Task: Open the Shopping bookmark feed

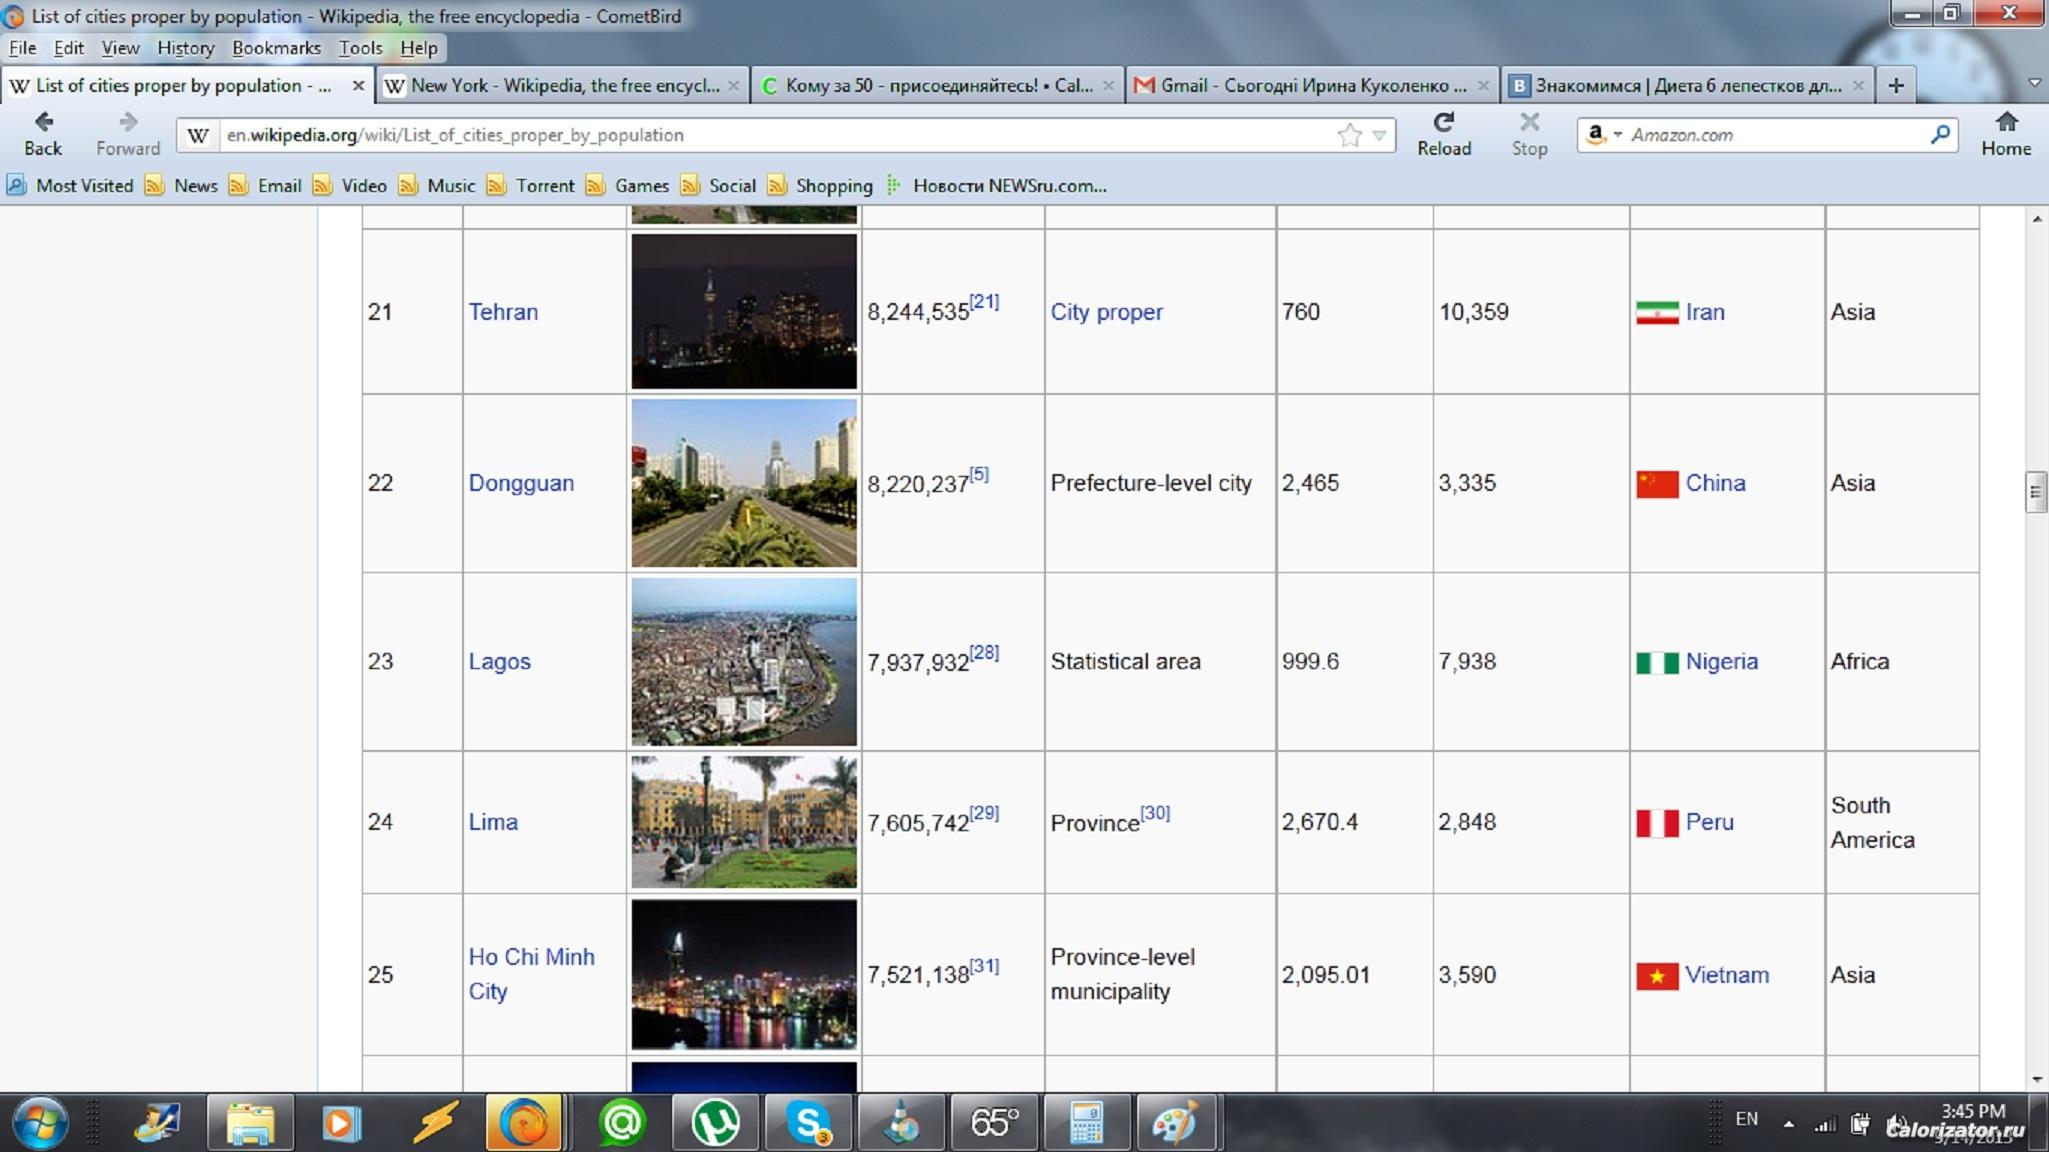Action: (820, 185)
